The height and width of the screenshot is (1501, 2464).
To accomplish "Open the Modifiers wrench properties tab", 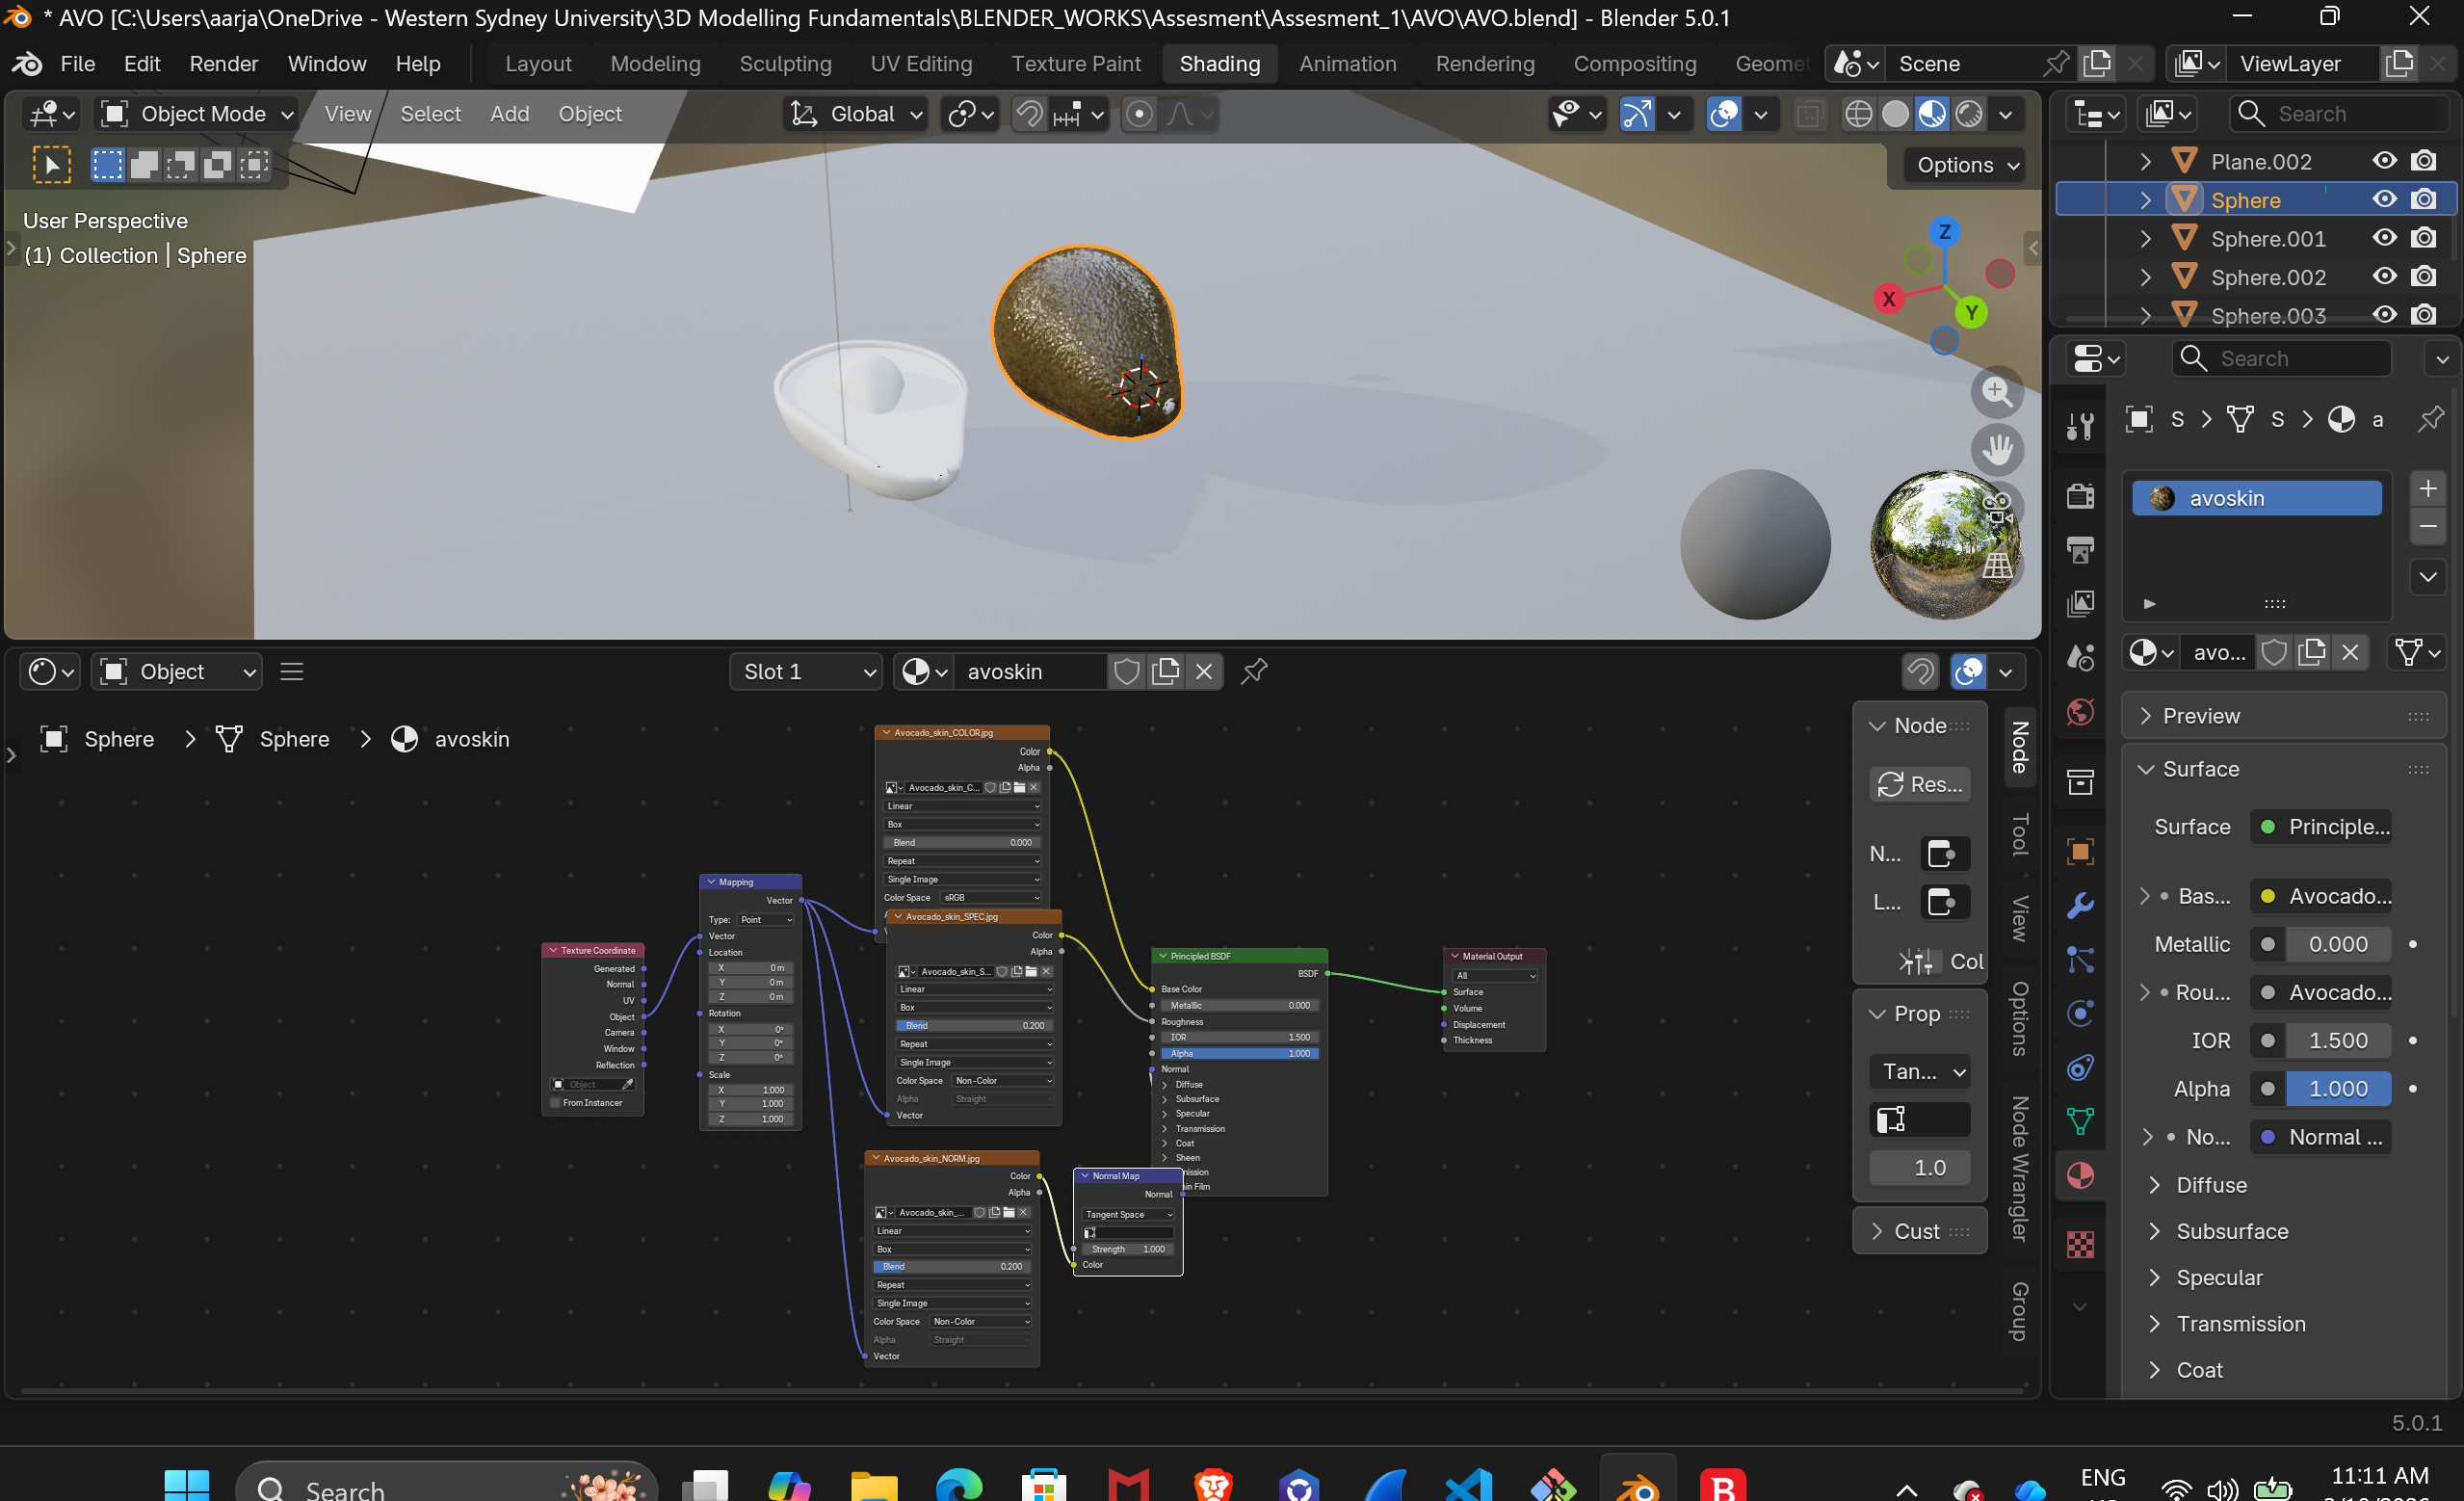I will (2080, 905).
